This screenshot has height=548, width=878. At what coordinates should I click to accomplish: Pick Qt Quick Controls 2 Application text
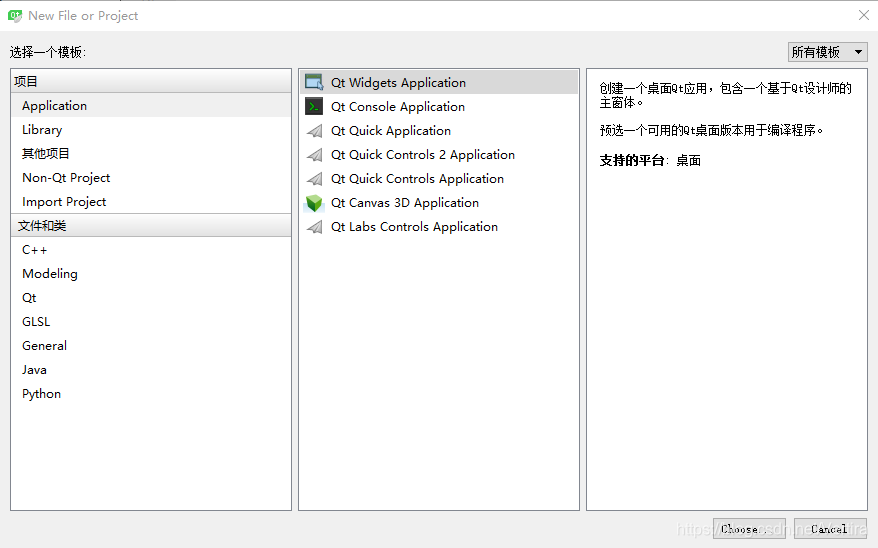pos(423,155)
